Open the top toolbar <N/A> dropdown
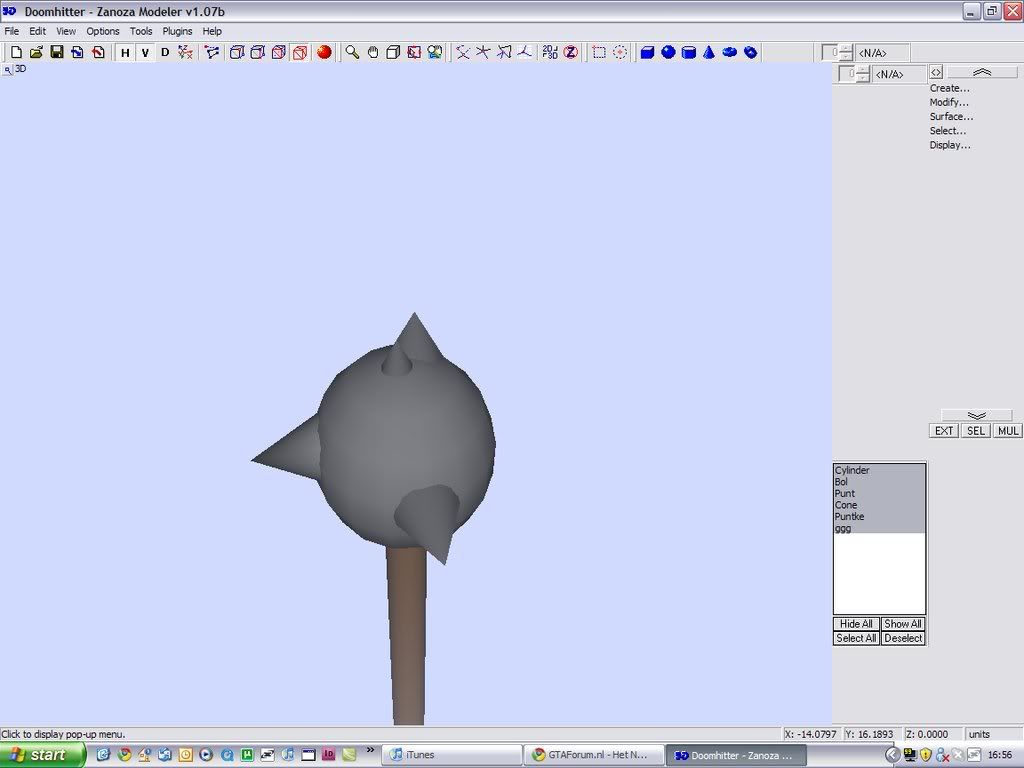1024x768 pixels. [882, 53]
